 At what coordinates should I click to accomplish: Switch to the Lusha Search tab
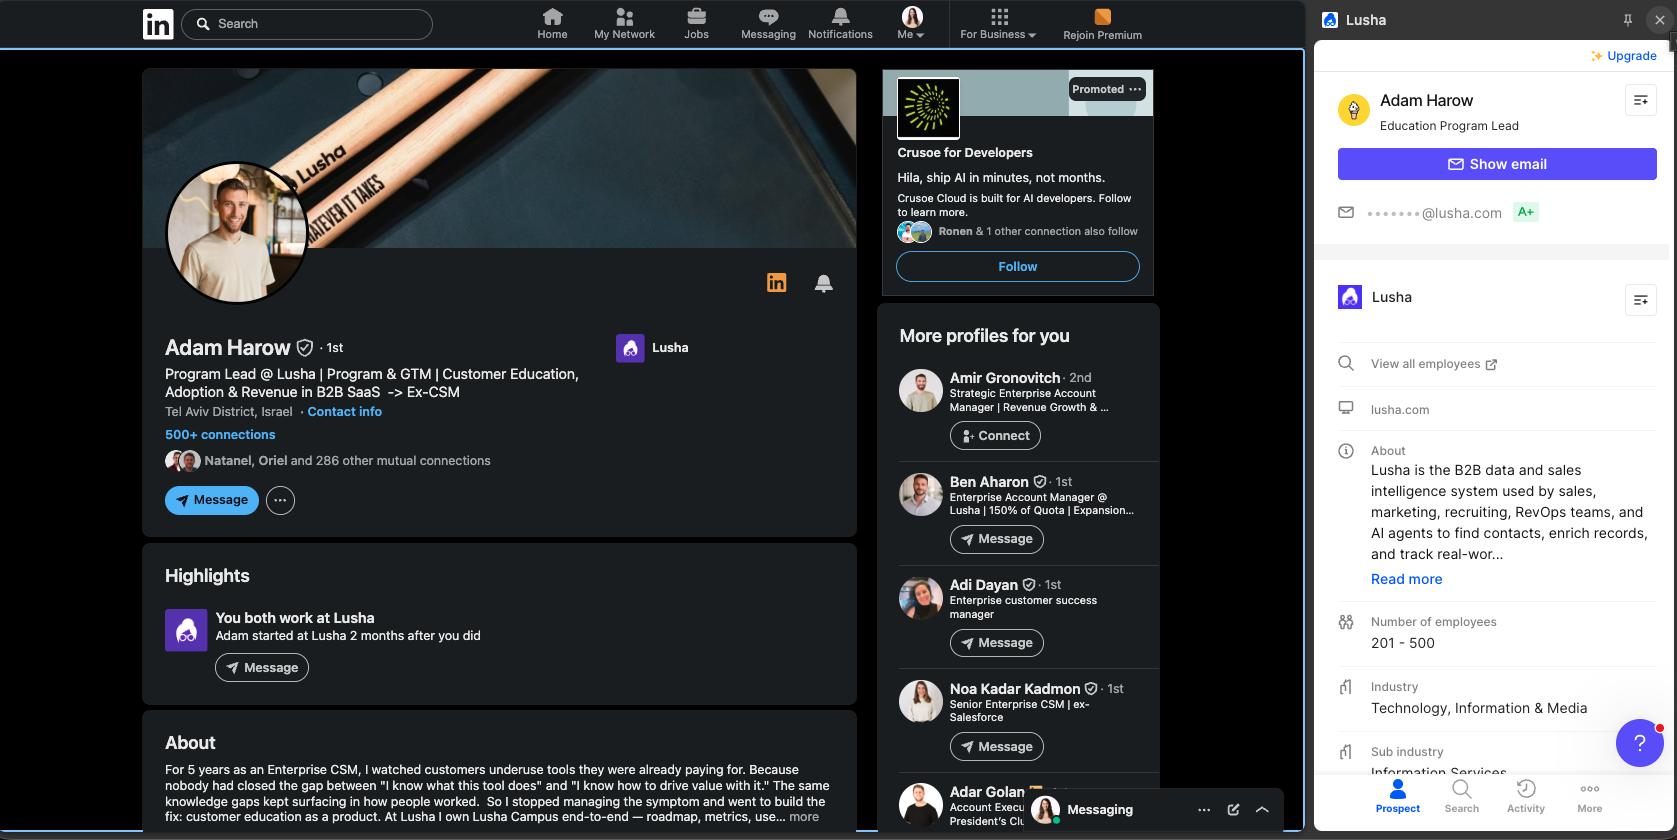pyautogui.click(x=1461, y=797)
